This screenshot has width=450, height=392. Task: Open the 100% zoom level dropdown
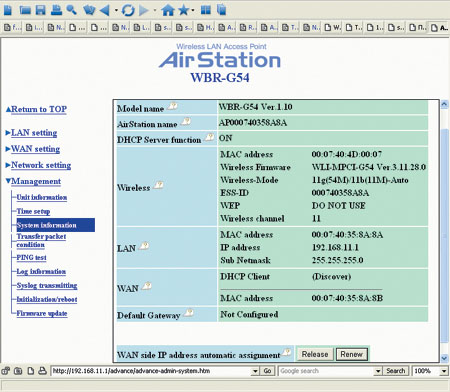click(444, 371)
